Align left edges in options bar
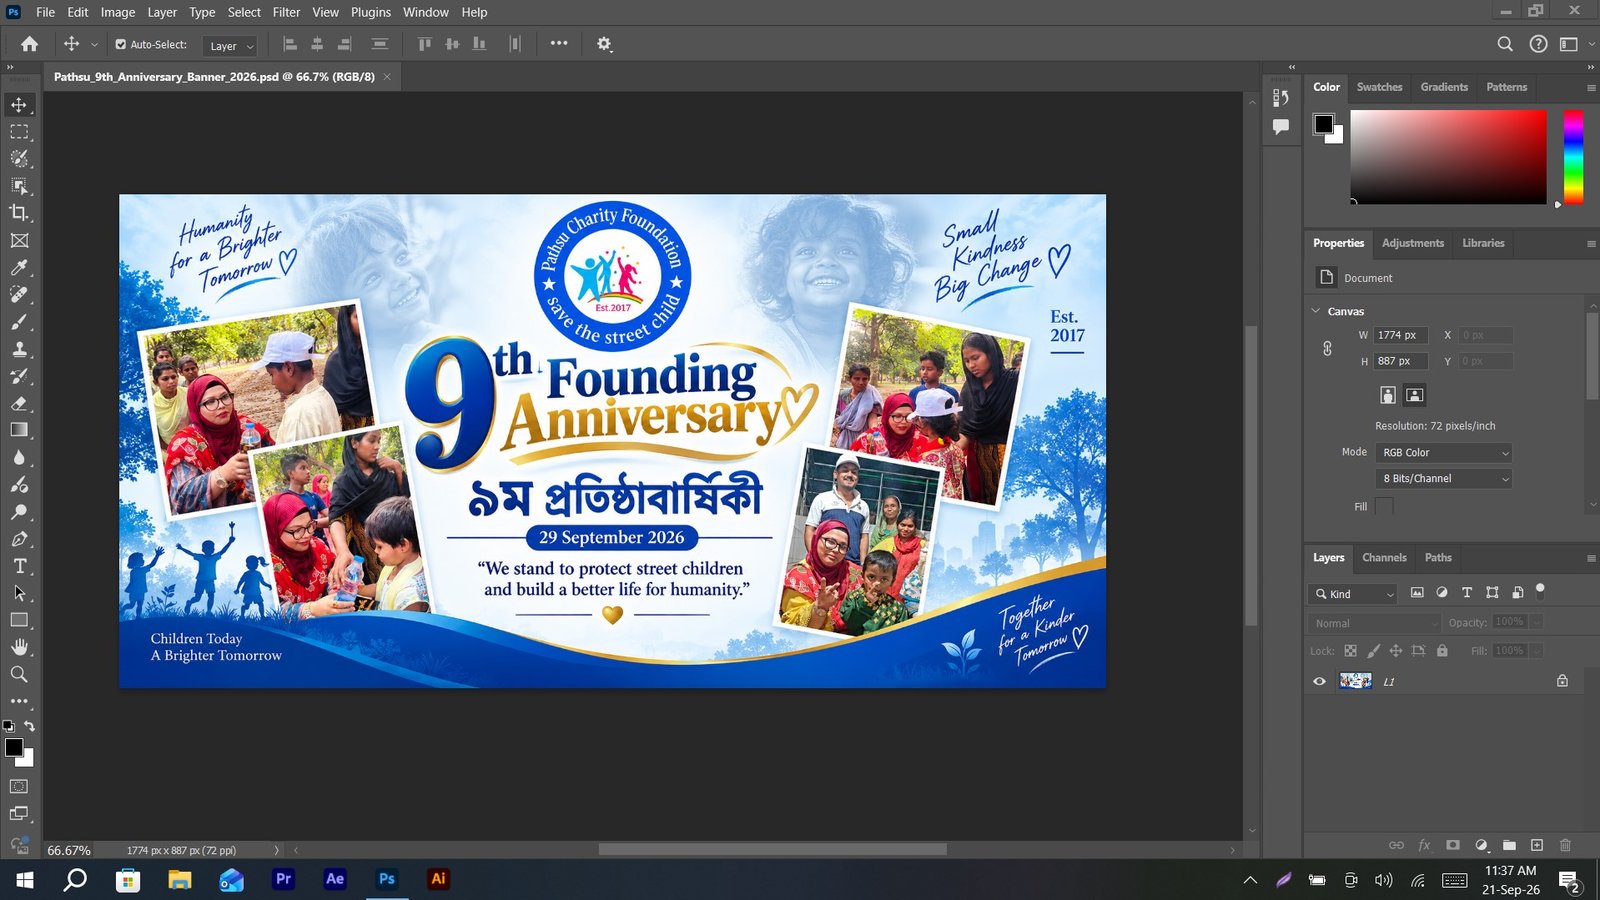 pos(290,44)
